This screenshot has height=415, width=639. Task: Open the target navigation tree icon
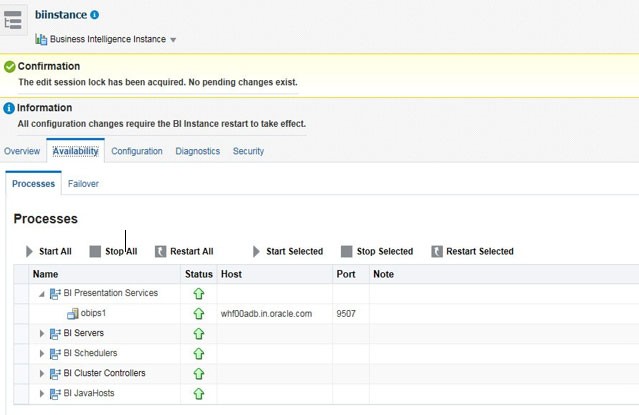[x=13, y=20]
